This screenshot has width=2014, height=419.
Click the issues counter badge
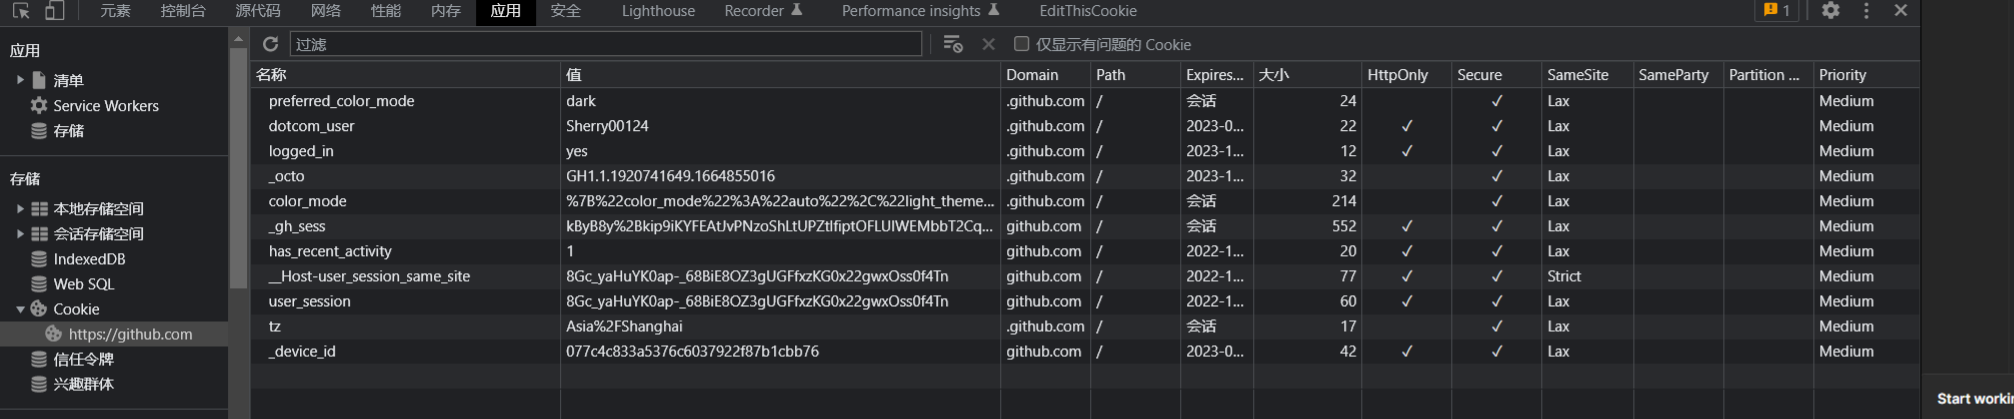1776,10
